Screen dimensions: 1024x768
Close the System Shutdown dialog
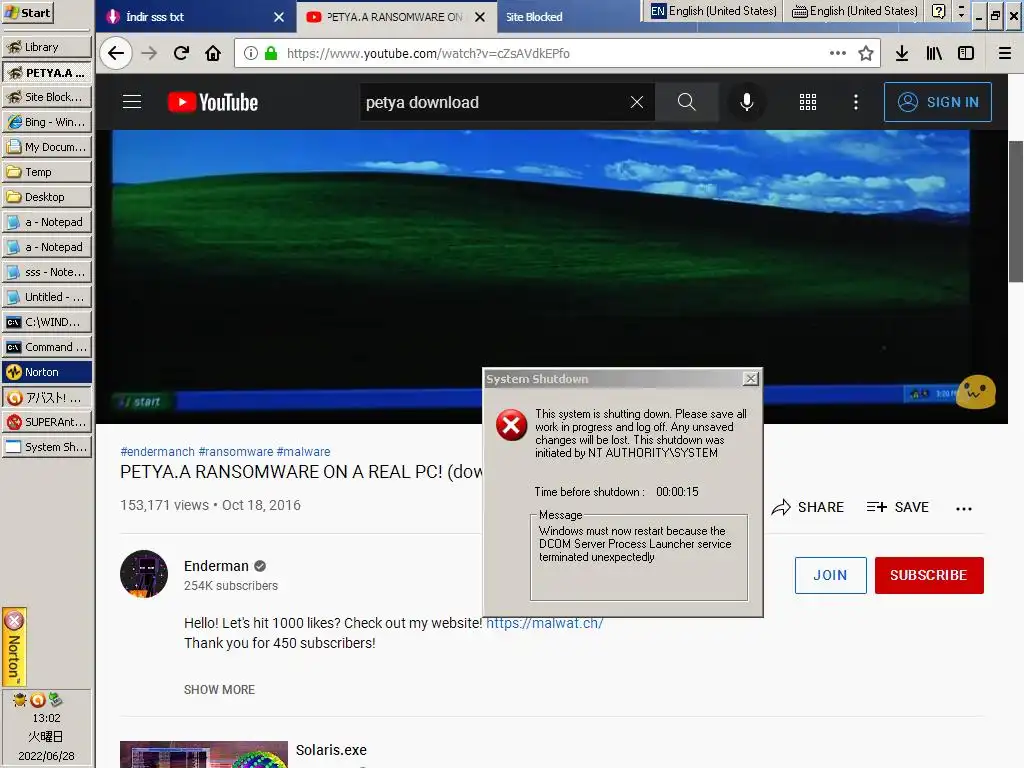point(751,379)
